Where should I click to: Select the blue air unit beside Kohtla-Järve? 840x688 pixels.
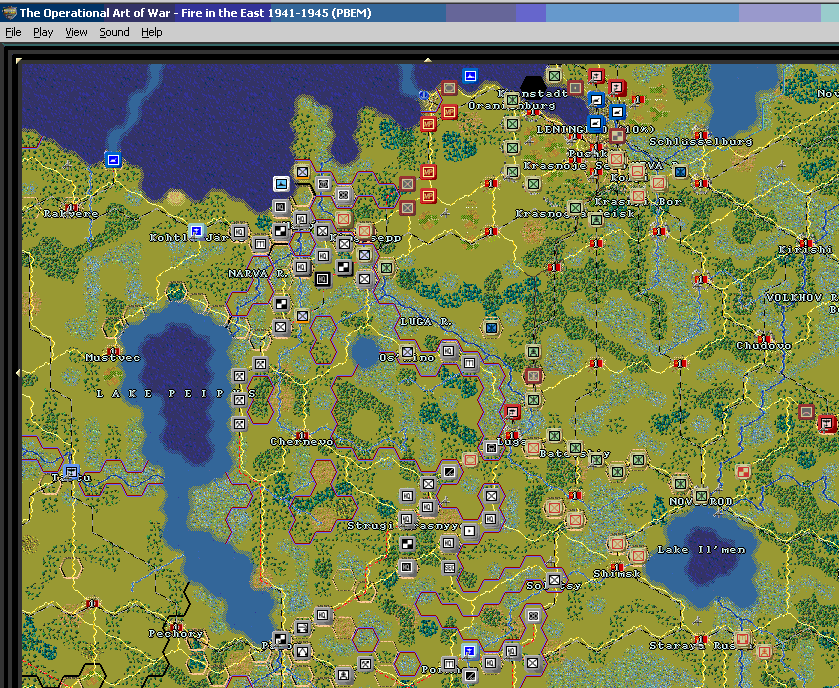tap(197, 231)
